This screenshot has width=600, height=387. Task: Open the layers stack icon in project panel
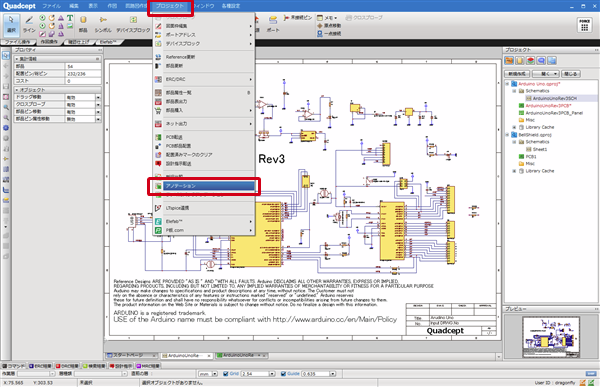[x=530, y=60]
